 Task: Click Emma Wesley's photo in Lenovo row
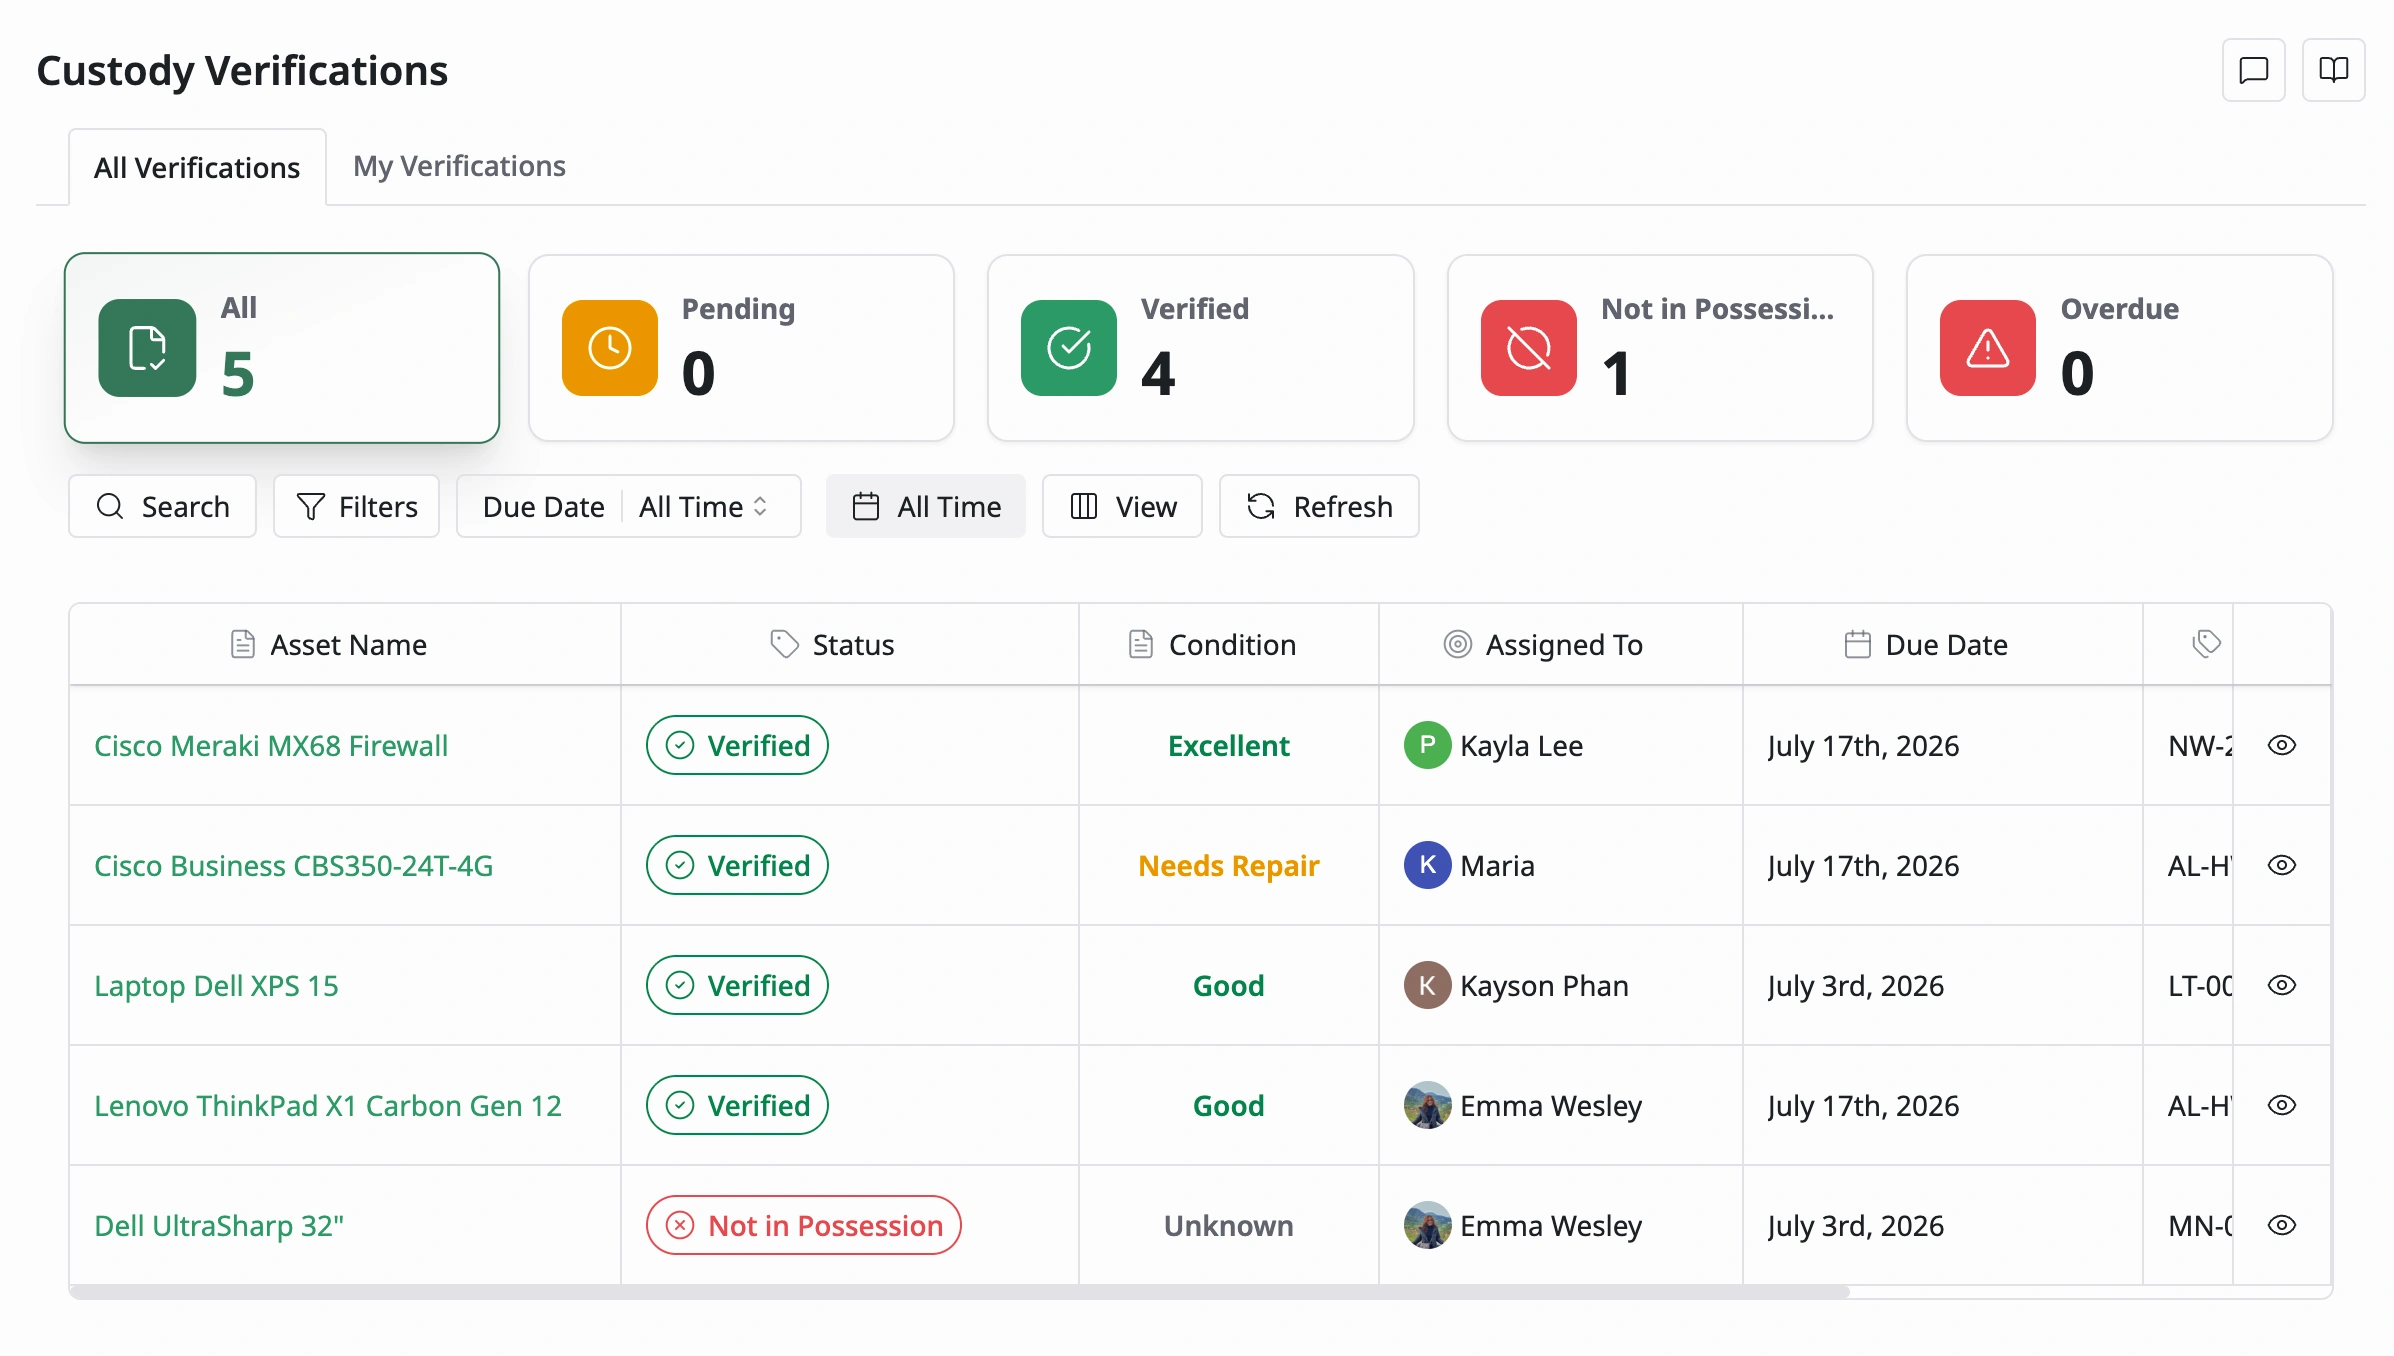1427,1105
